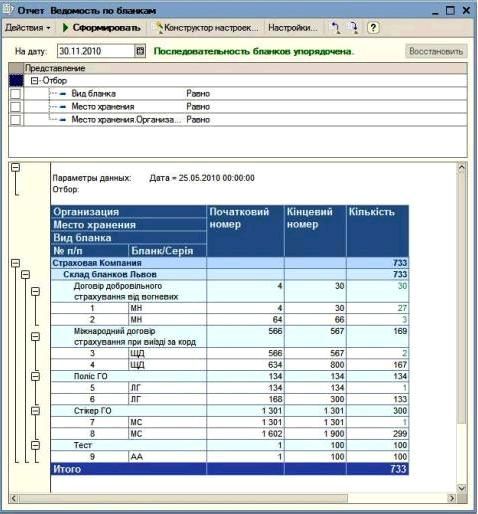This screenshot has height=514, width=478.
Task: Enable the Место хранения filter checkbox
Action: [x=16, y=107]
